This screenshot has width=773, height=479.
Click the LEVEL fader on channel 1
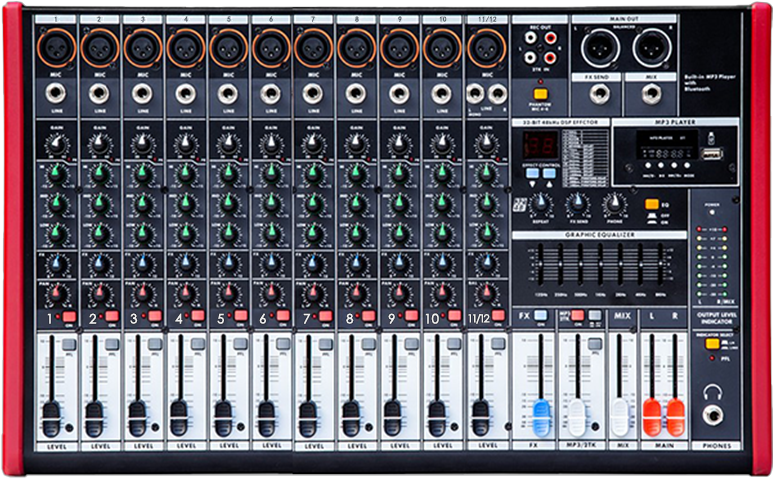tap(51, 418)
